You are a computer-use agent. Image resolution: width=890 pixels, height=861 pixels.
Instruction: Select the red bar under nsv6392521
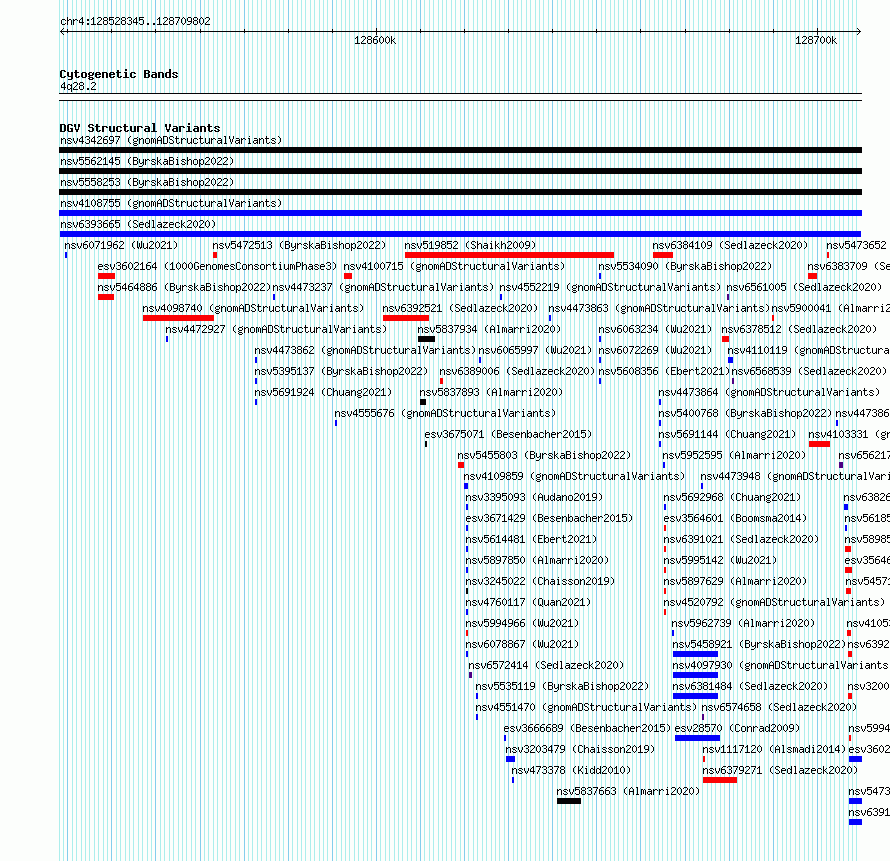coord(406,318)
